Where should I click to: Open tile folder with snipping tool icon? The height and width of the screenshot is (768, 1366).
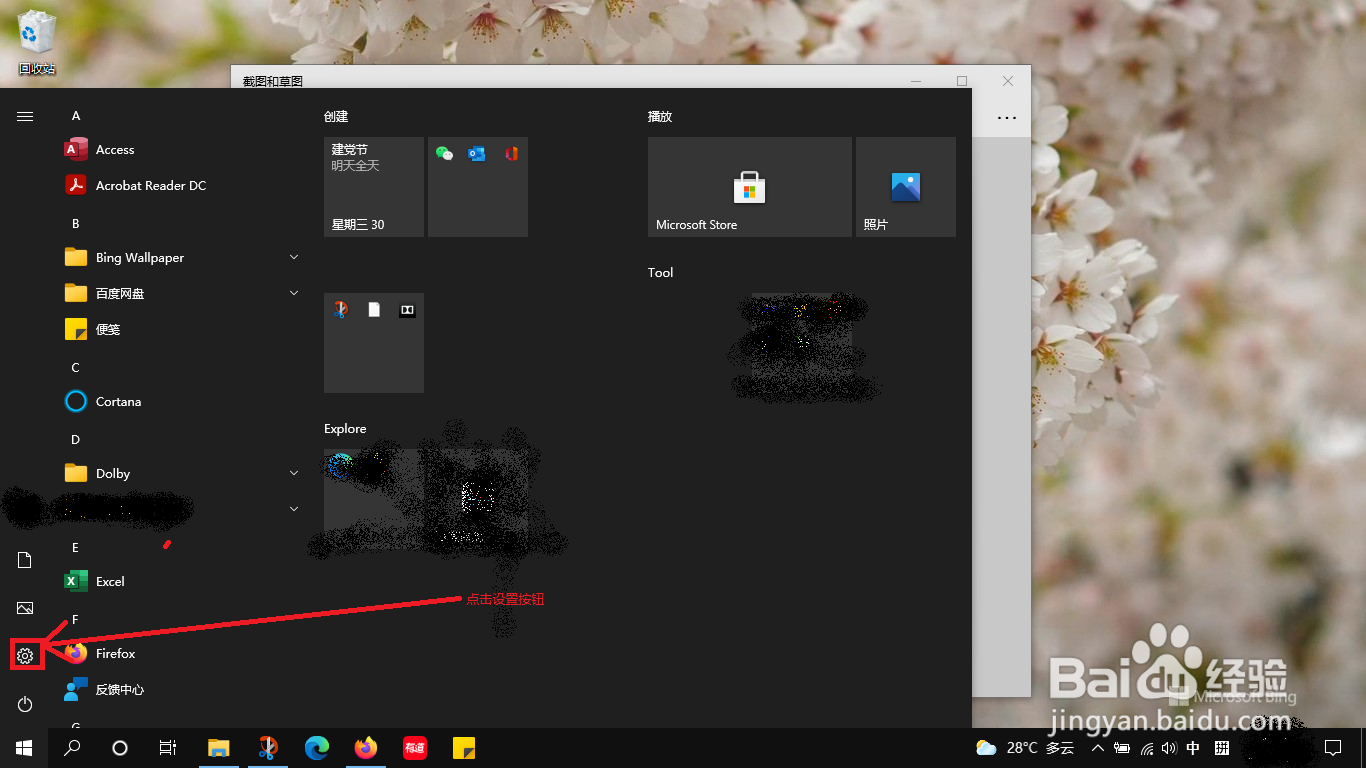(x=374, y=343)
